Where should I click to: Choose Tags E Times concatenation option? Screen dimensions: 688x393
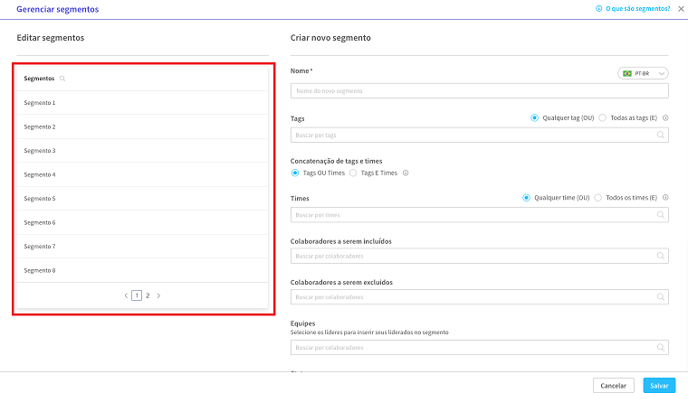(x=353, y=173)
